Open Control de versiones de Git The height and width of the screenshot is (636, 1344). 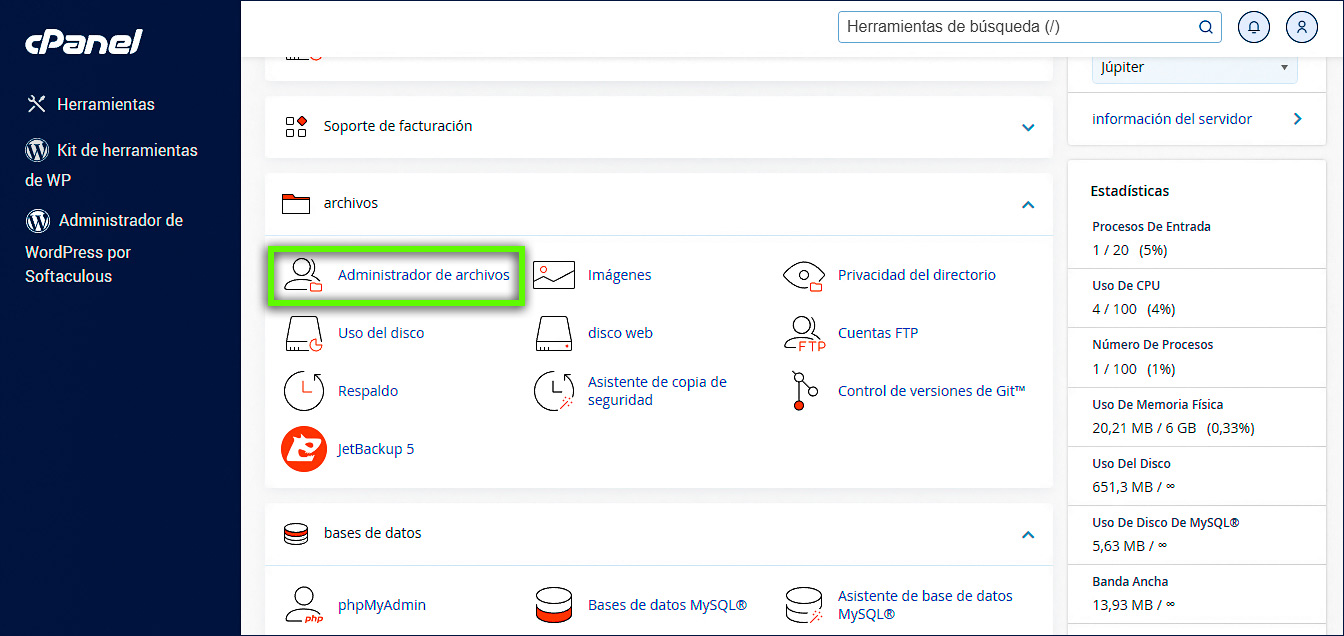click(929, 390)
